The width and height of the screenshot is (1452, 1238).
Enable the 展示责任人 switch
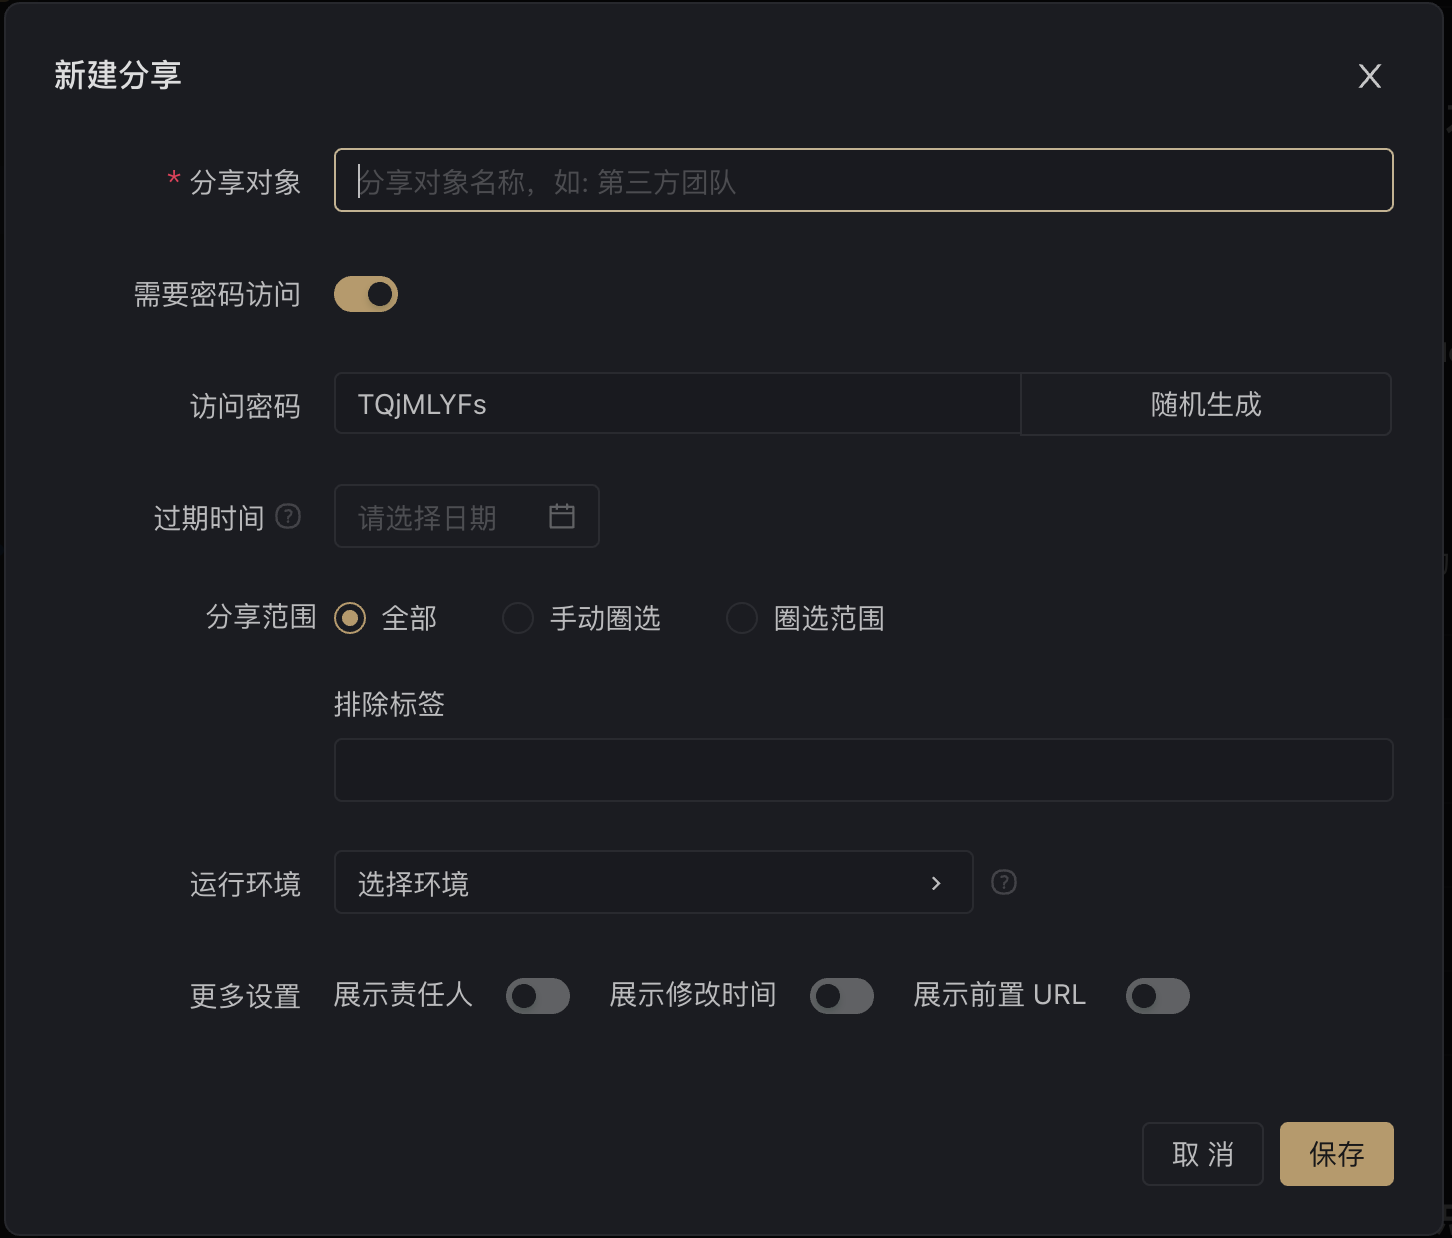pos(538,996)
